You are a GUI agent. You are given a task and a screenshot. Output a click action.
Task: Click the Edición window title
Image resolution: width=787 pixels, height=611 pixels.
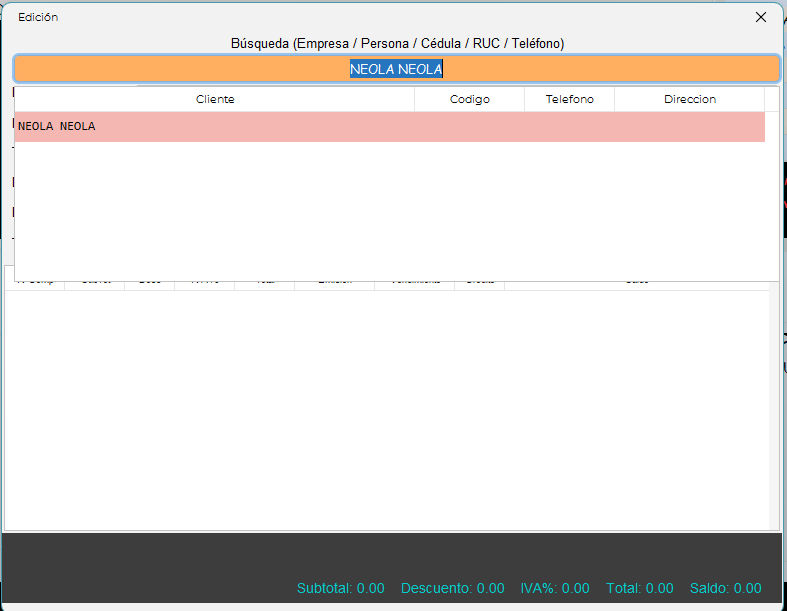coord(38,17)
